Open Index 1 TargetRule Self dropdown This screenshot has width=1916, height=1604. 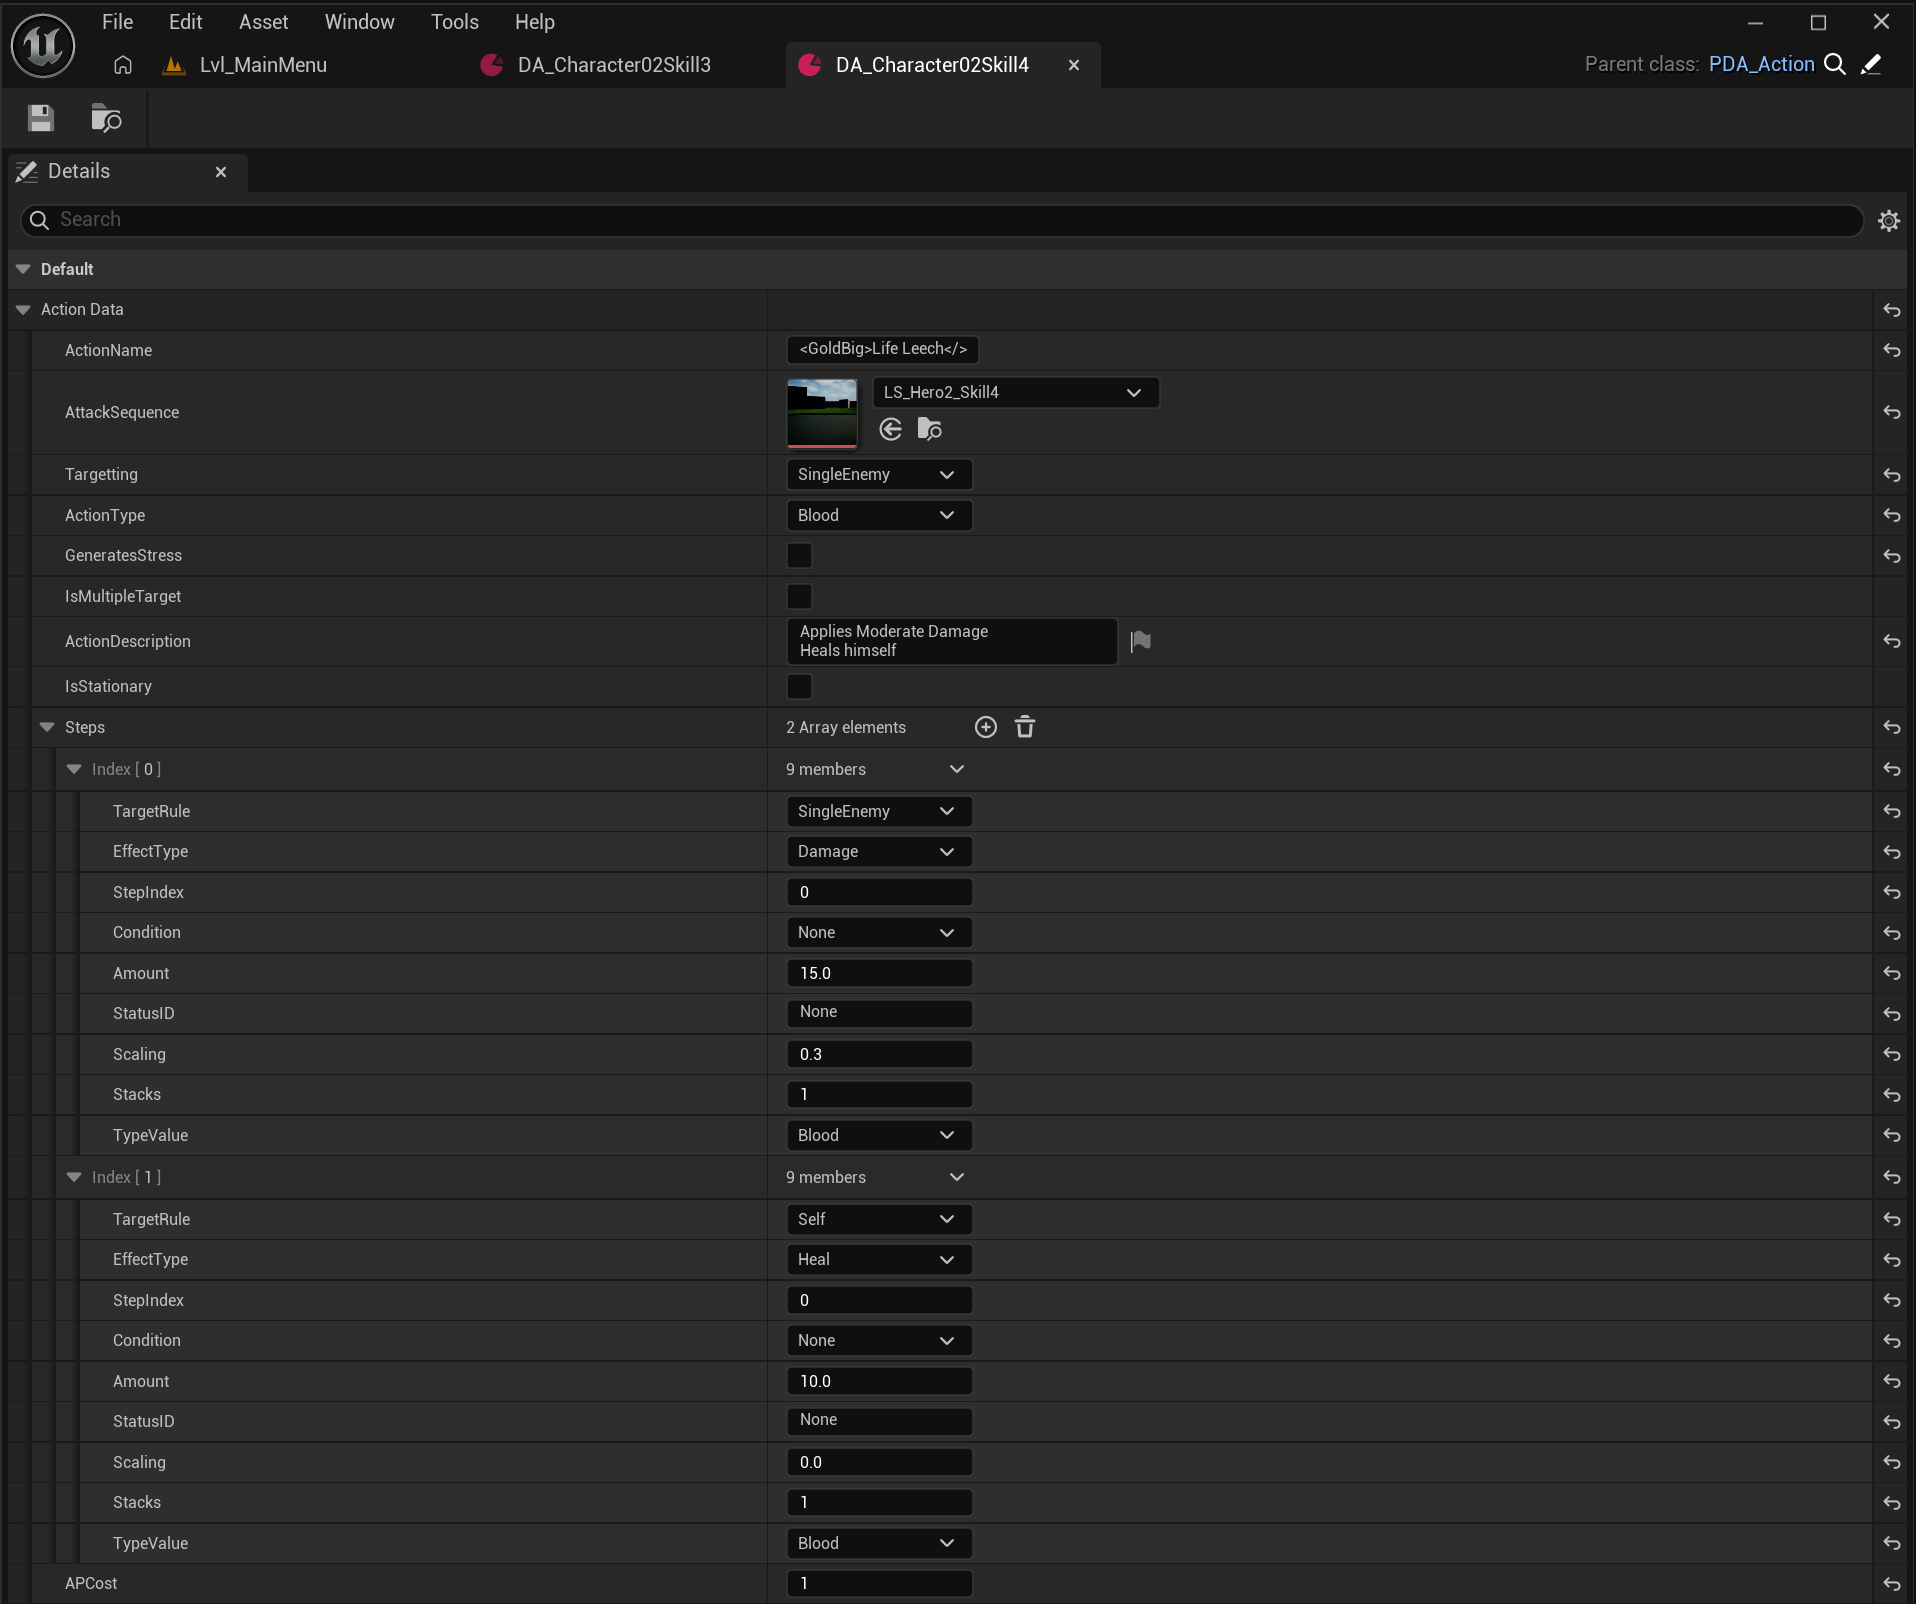coord(879,1219)
